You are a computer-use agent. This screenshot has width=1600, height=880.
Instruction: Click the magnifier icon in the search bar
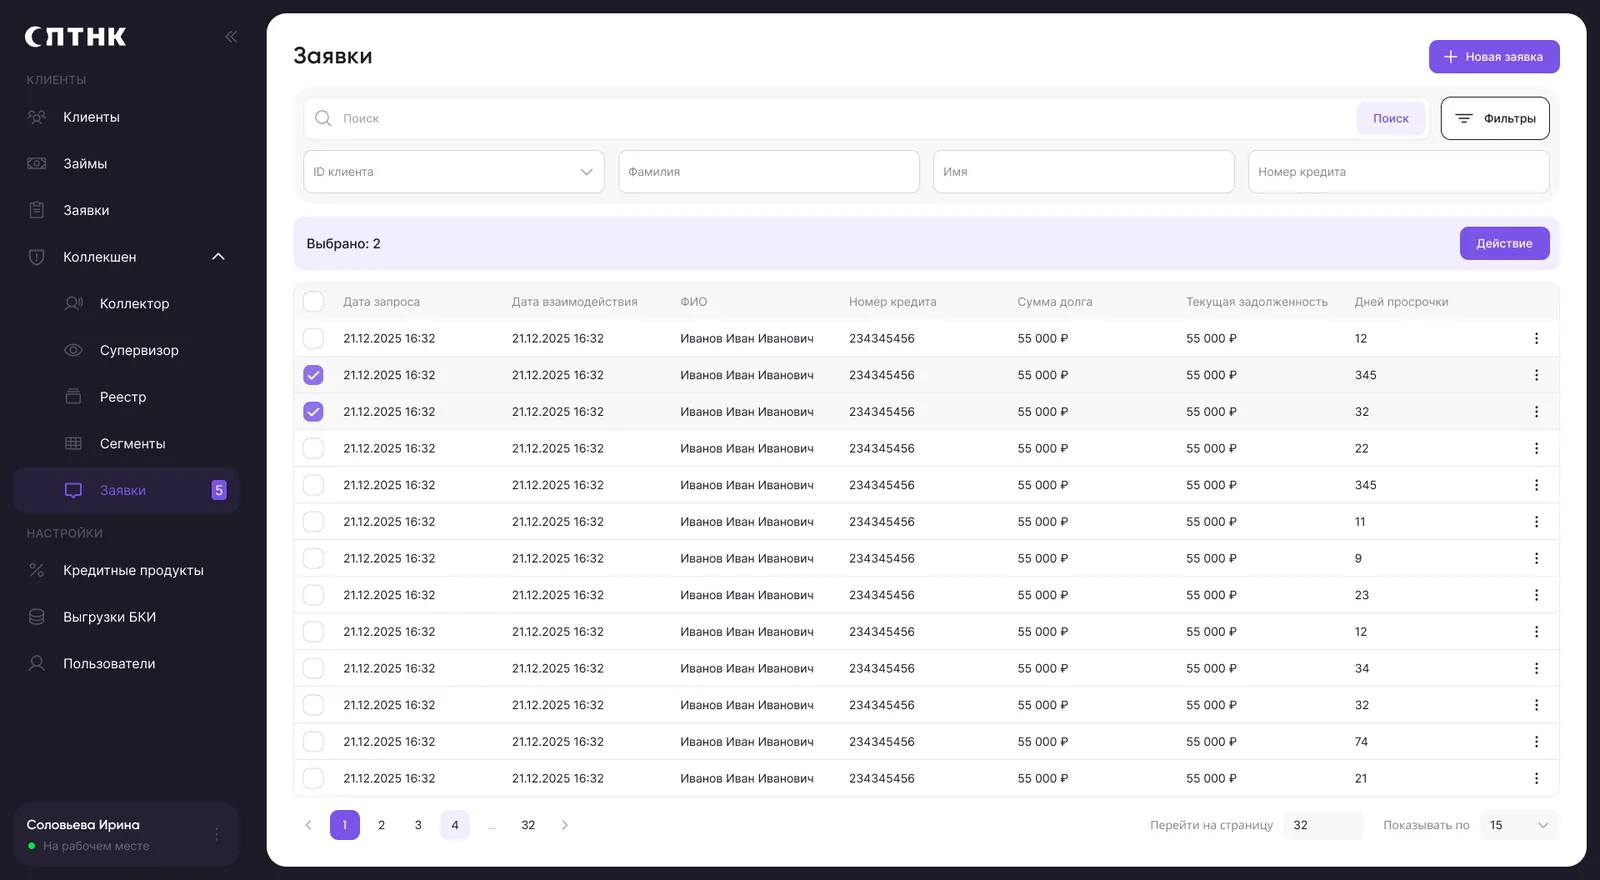[323, 118]
